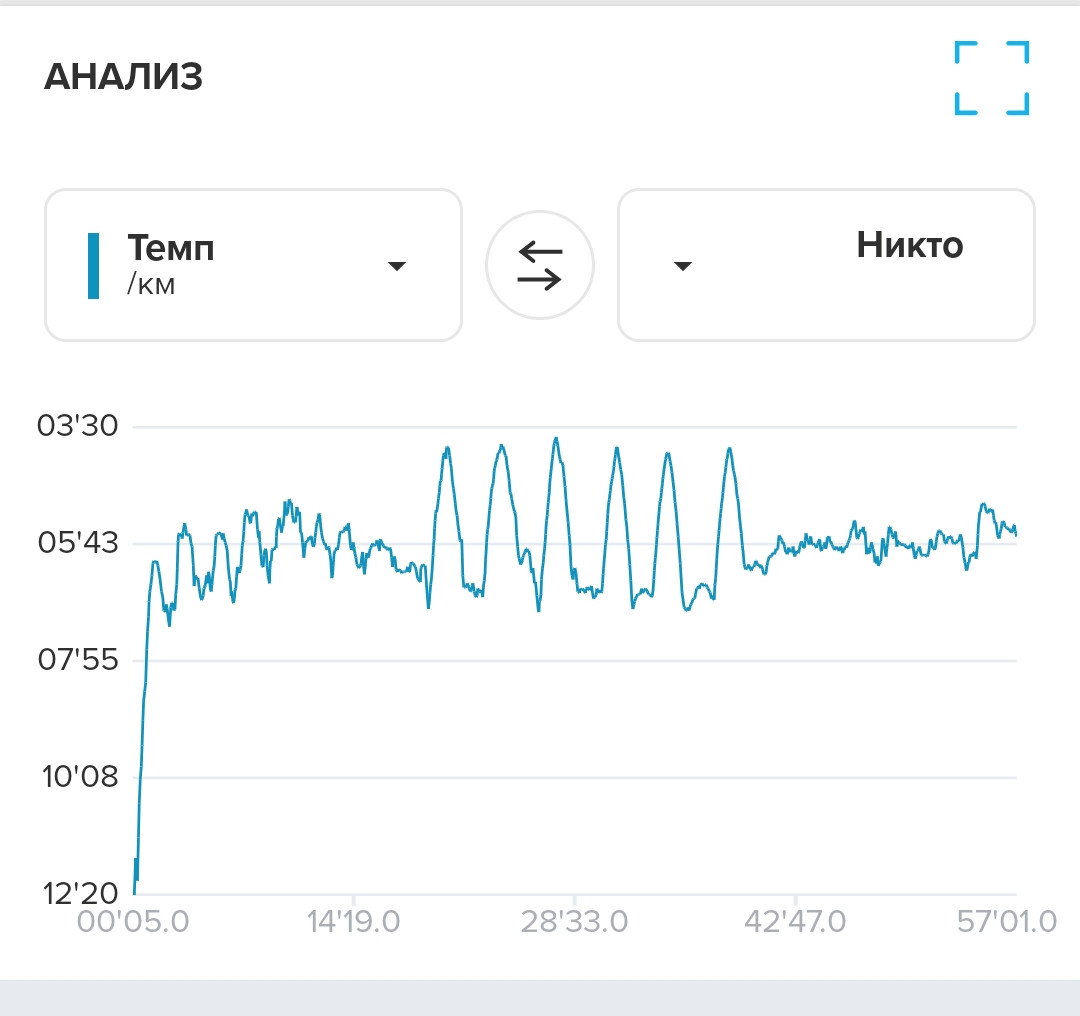This screenshot has height=1016, width=1080.
Task: Open fullscreen chart view icon
Action: 992,78
